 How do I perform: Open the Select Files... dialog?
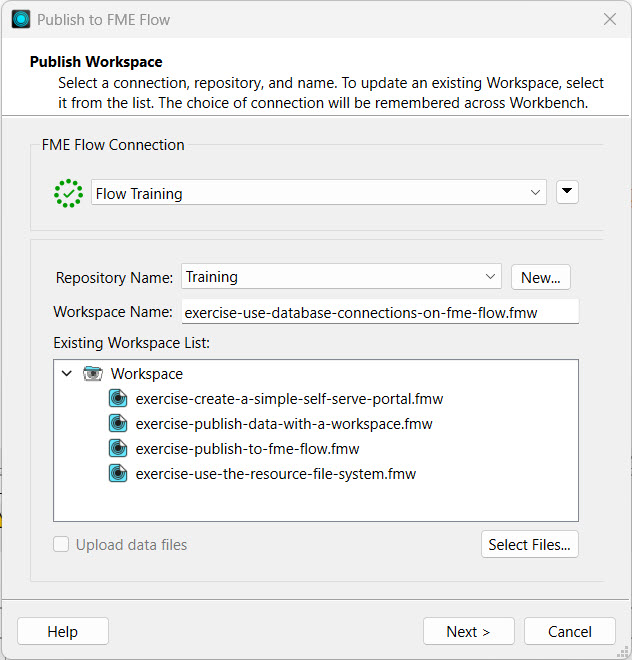[529, 545]
